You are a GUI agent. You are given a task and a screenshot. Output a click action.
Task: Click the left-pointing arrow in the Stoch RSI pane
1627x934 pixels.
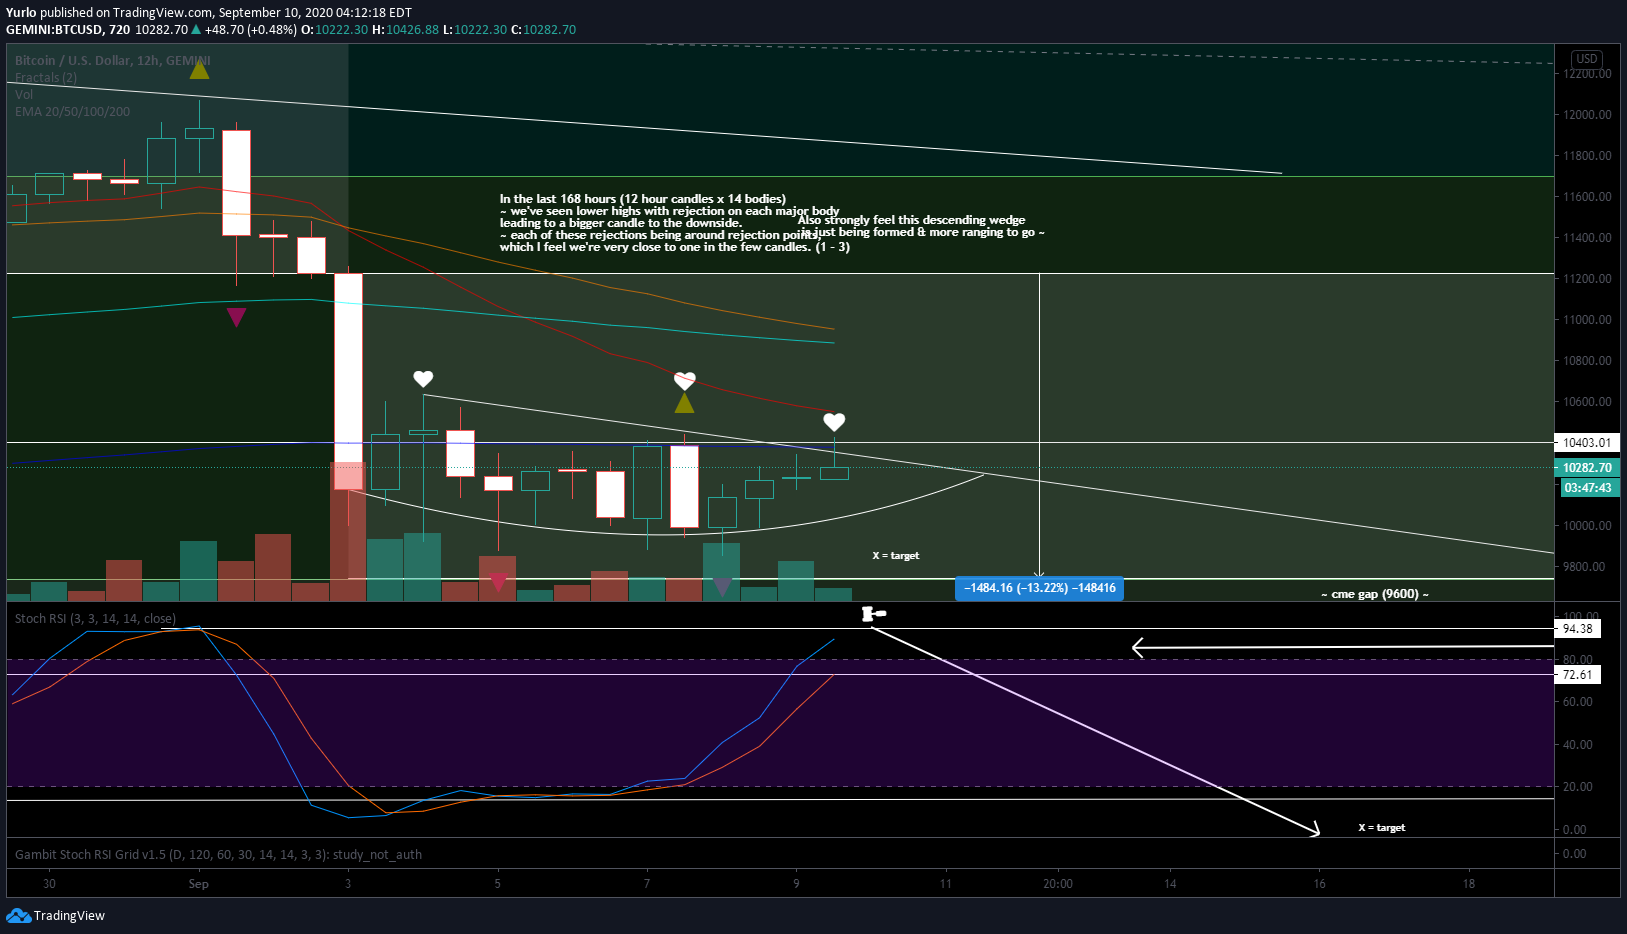(1343, 648)
